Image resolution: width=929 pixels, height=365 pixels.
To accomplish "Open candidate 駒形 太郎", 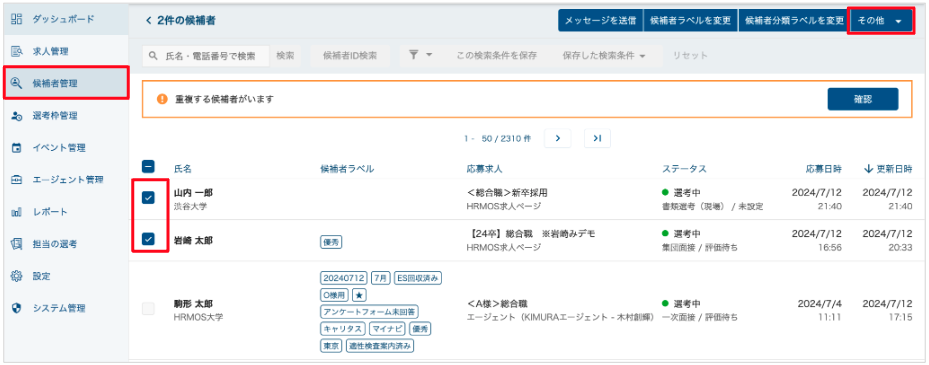I will [x=193, y=303].
